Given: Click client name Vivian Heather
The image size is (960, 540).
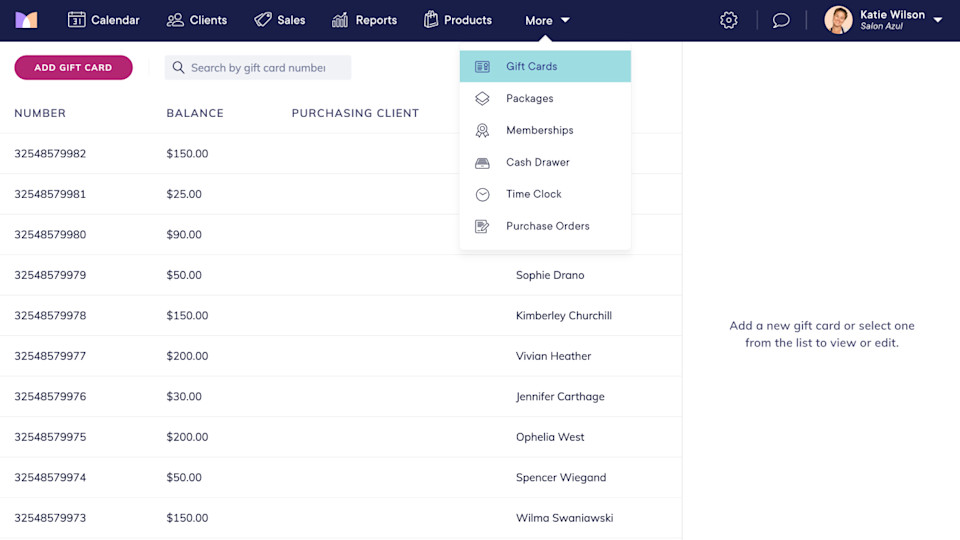Looking at the screenshot, I should click(553, 356).
